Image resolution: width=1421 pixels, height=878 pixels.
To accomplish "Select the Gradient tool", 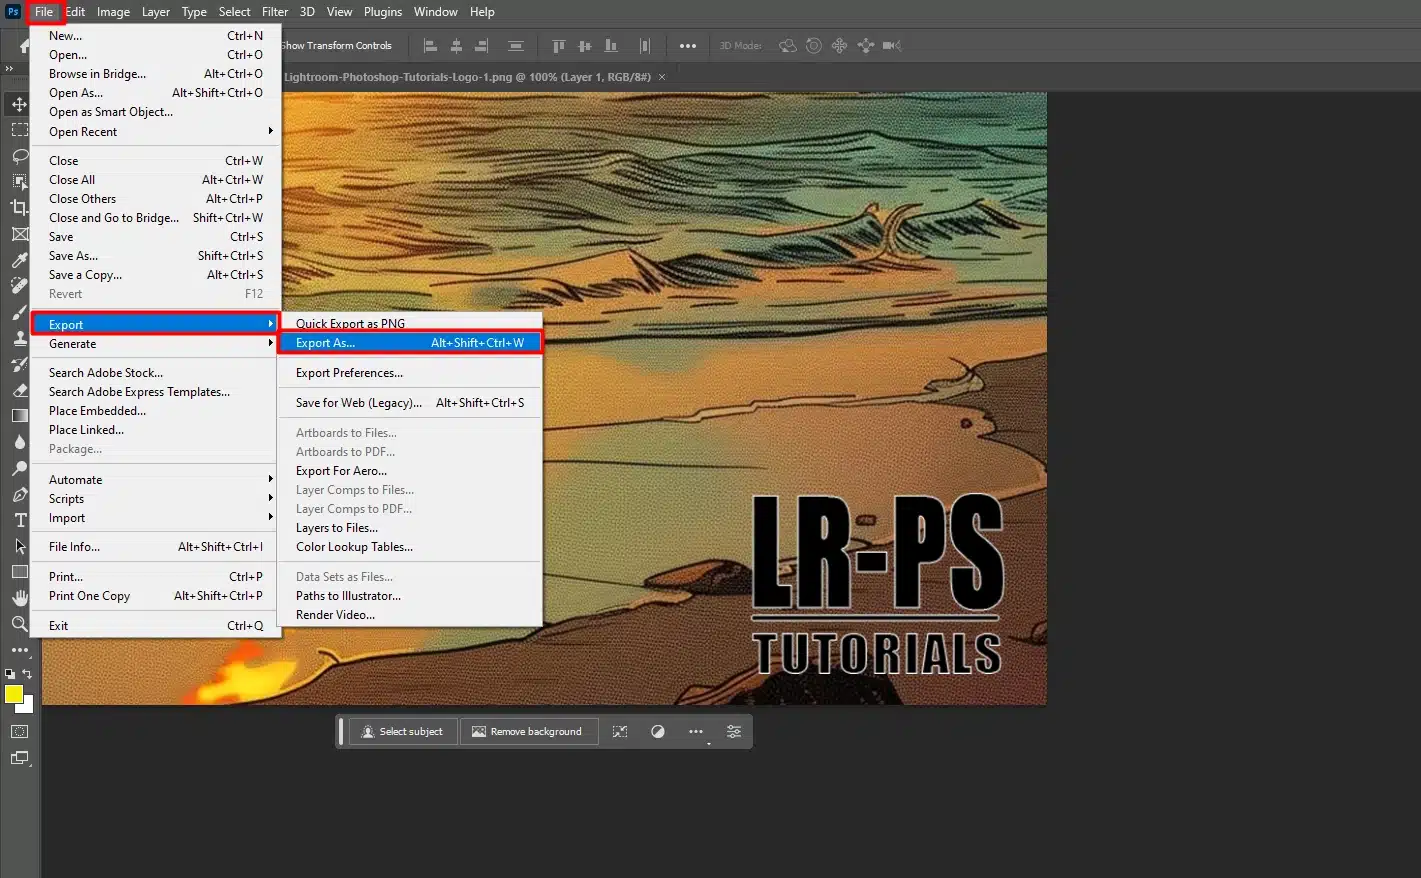I will [19, 416].
